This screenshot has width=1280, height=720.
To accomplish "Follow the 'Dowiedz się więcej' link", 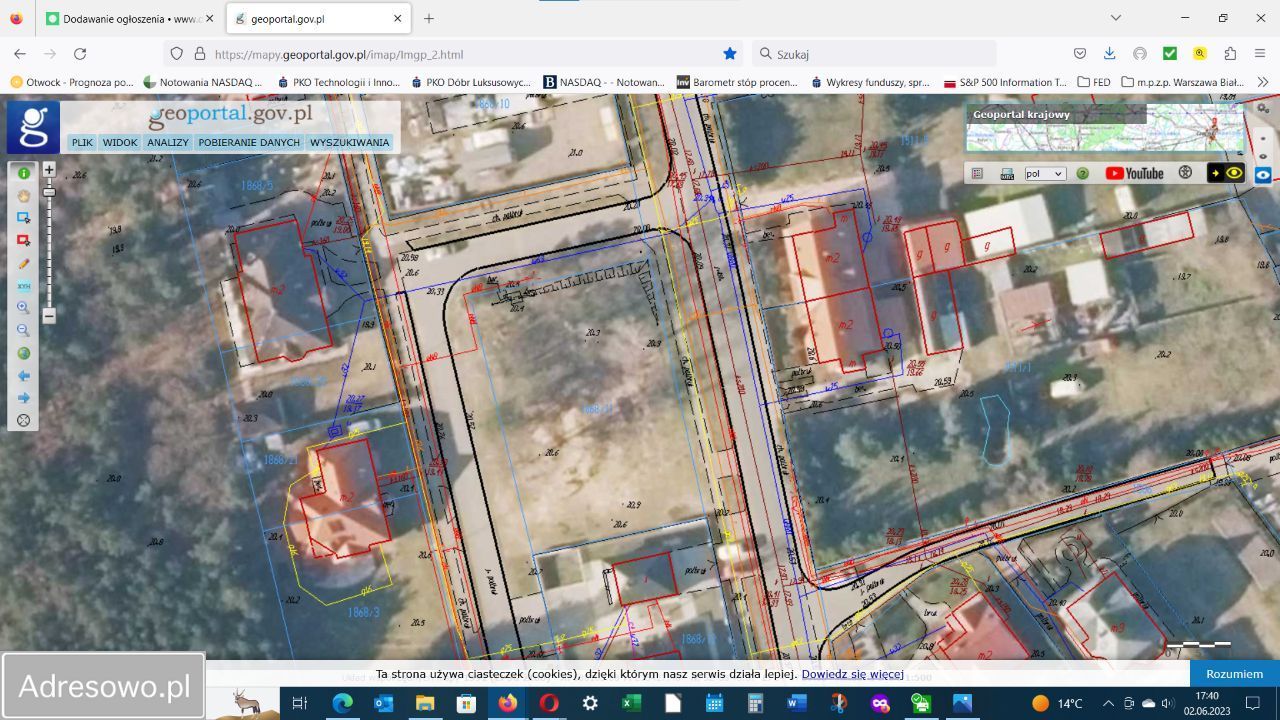I will tap(852, 675).
